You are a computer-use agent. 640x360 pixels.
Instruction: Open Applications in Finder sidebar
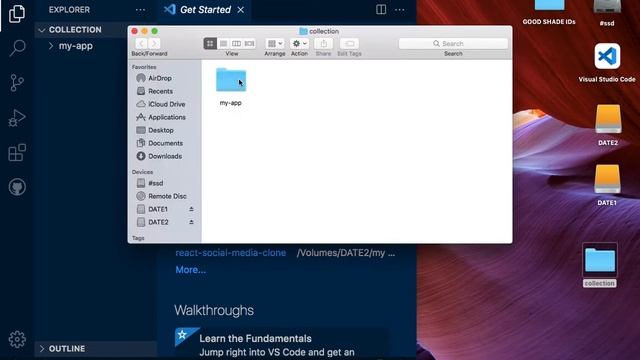tap(167, 117)
